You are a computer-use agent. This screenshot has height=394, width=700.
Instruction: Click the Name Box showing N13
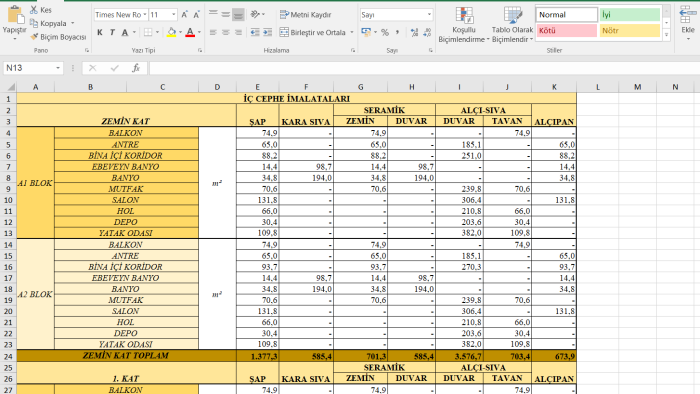point(33,68)
